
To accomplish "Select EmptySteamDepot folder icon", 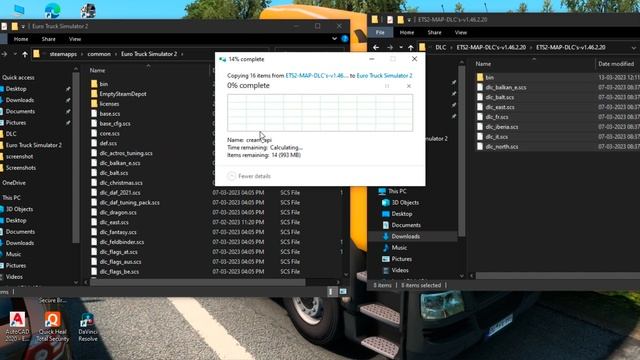I will click(x=94, y=94).
